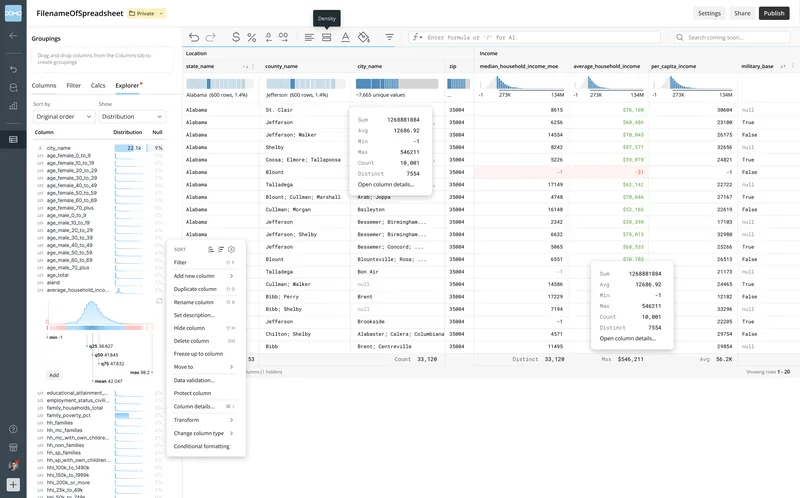Go back with the sidebar arrow icon
This screenshot has width=800, height=498.
(13, 36)
